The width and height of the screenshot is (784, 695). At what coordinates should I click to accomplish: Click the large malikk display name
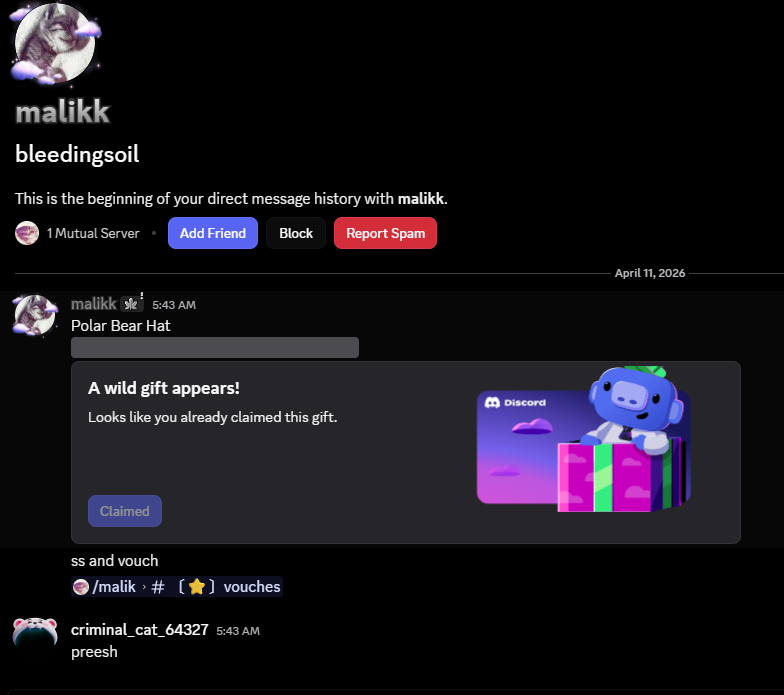62,112
